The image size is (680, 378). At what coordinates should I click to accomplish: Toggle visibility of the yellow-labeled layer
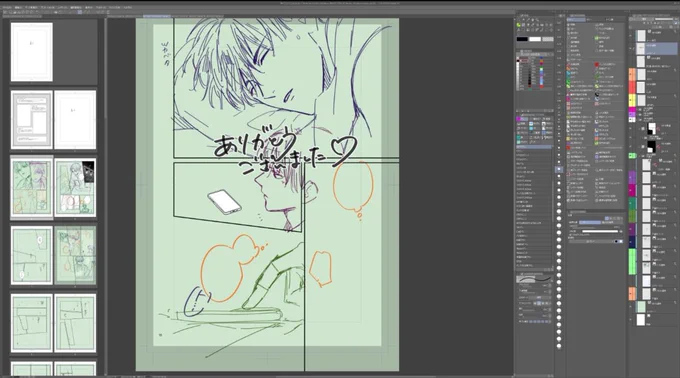coord(632,100)
